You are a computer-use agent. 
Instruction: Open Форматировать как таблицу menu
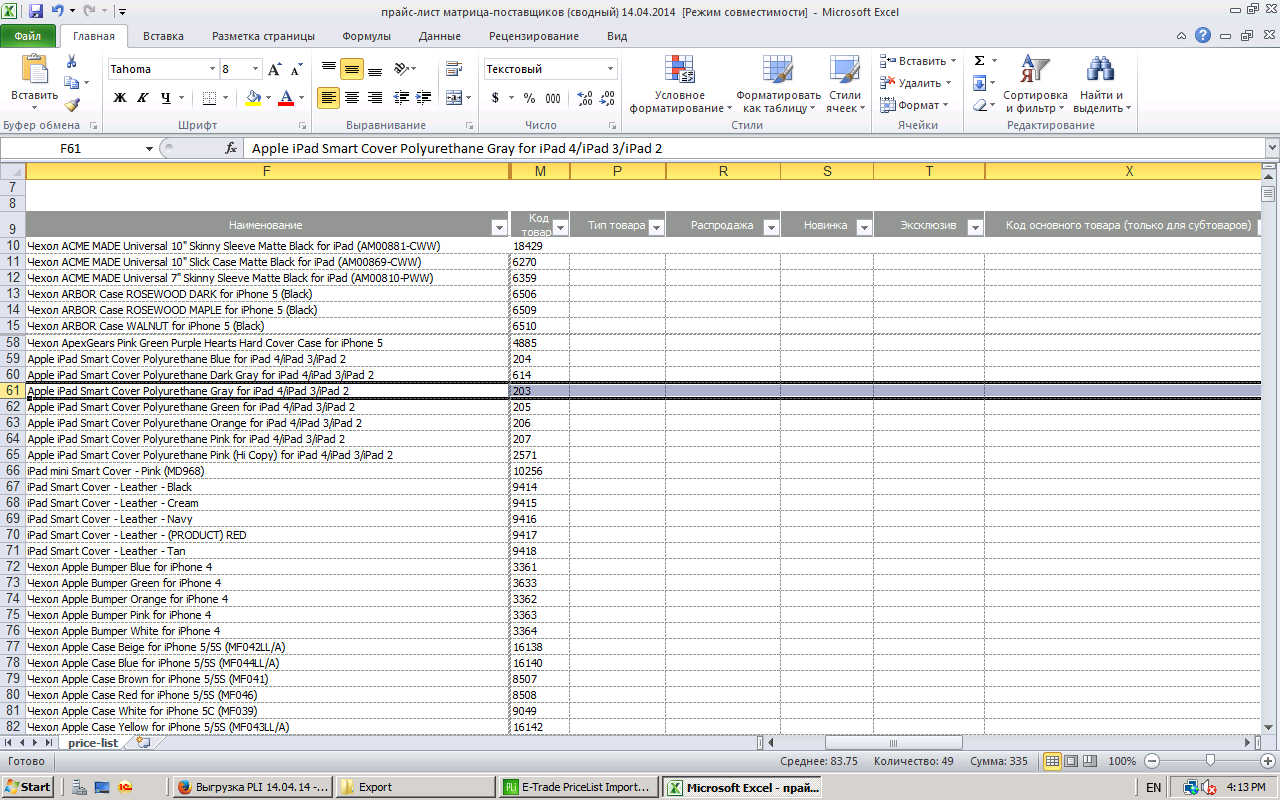[778, 84]
